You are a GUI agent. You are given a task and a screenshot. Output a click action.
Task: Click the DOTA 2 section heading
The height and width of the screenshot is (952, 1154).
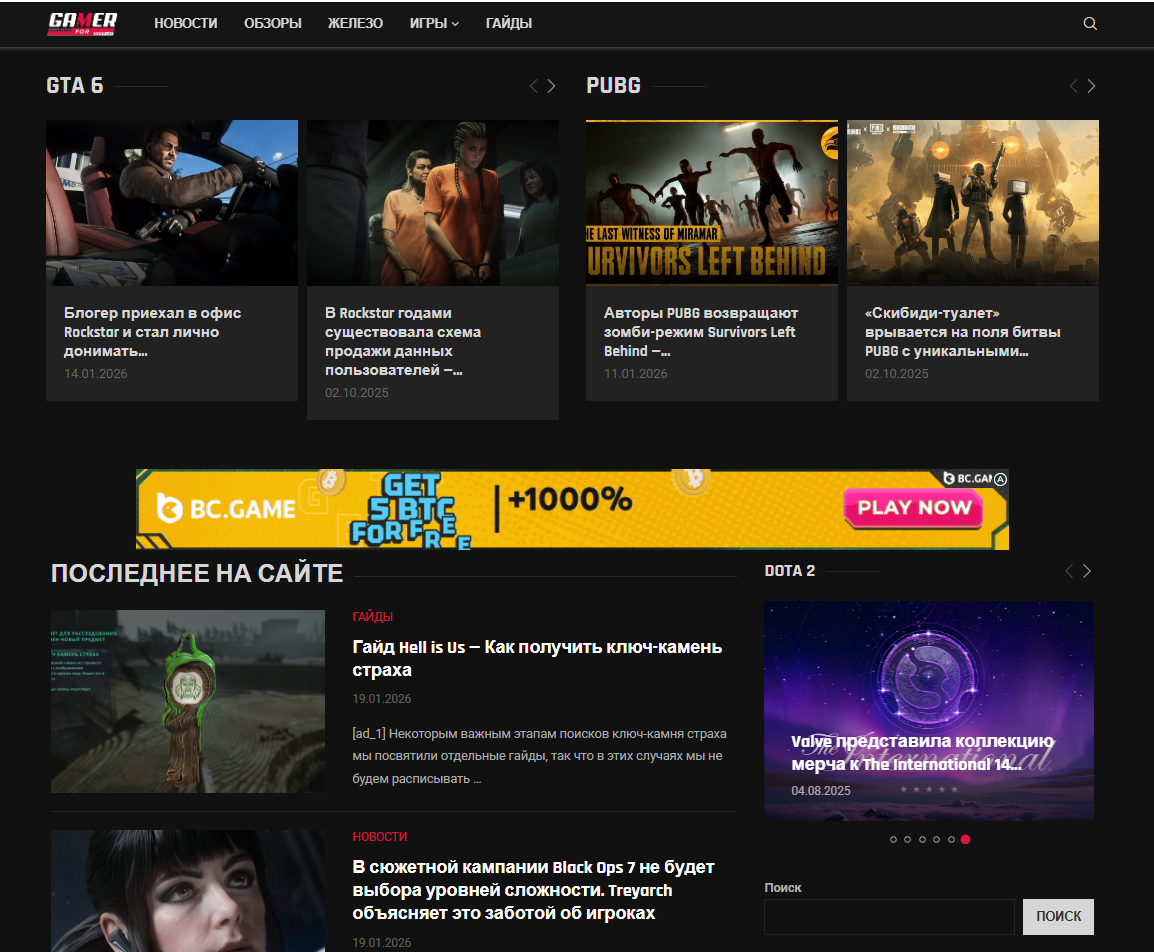tap(790, 571)
